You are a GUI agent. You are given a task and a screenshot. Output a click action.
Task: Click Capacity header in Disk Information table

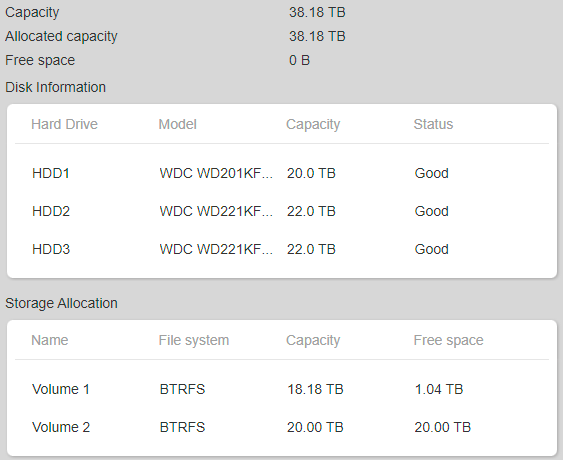(313, 124)
